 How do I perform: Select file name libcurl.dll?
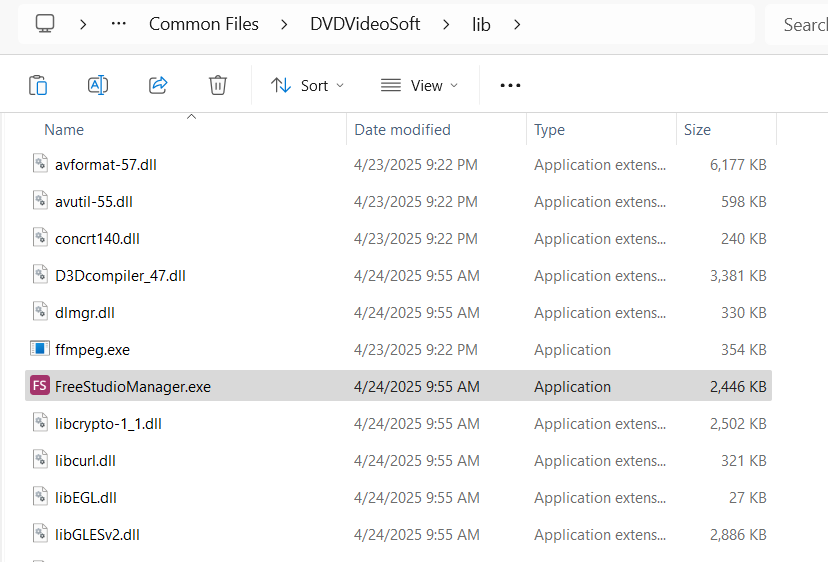(x=85, y=461)
